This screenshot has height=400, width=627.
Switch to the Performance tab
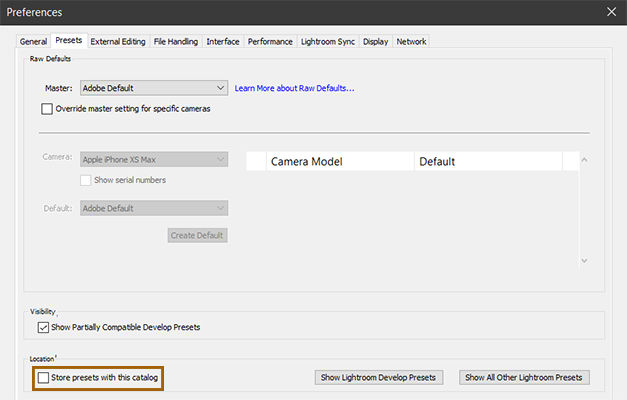(x=270, y=42)
